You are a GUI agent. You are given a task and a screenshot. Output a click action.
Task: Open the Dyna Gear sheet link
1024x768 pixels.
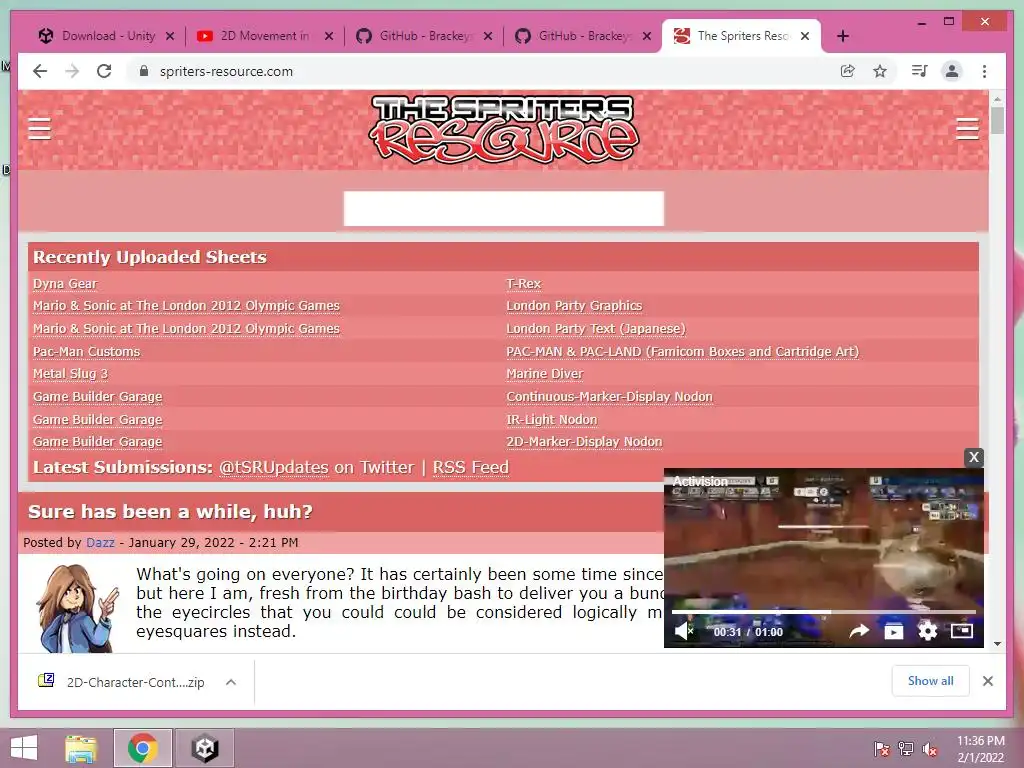pos(65,283)
